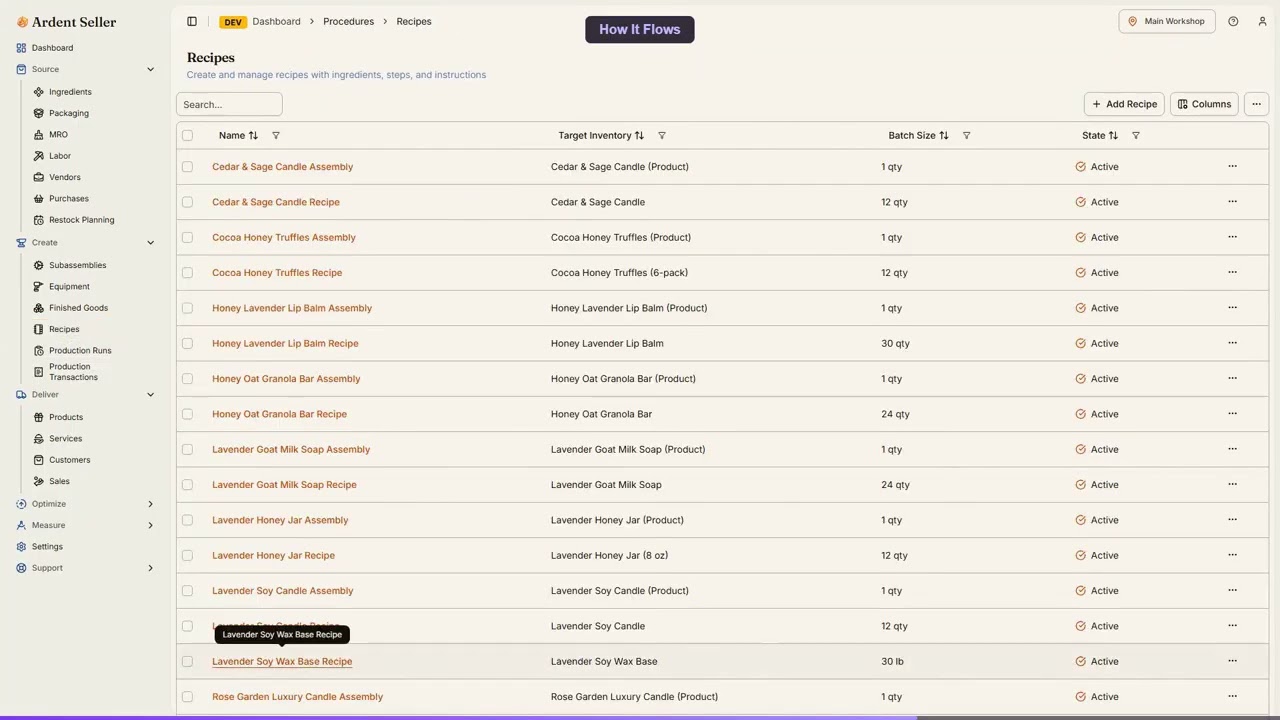Collapse the Deliver sidebar section
Image resolution: width=1280 pixels, height=720 pixels.
pyautogui.click(x=150, y=394)
